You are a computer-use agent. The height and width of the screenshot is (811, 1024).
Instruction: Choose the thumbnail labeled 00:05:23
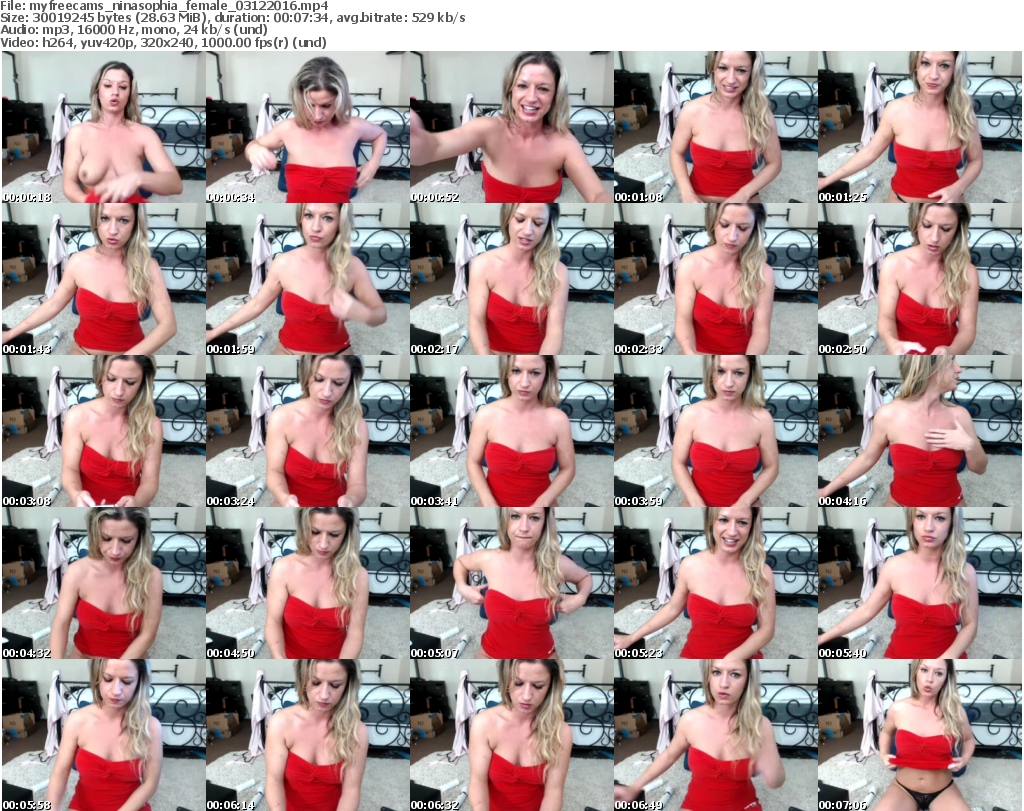[x=715, y=584]
